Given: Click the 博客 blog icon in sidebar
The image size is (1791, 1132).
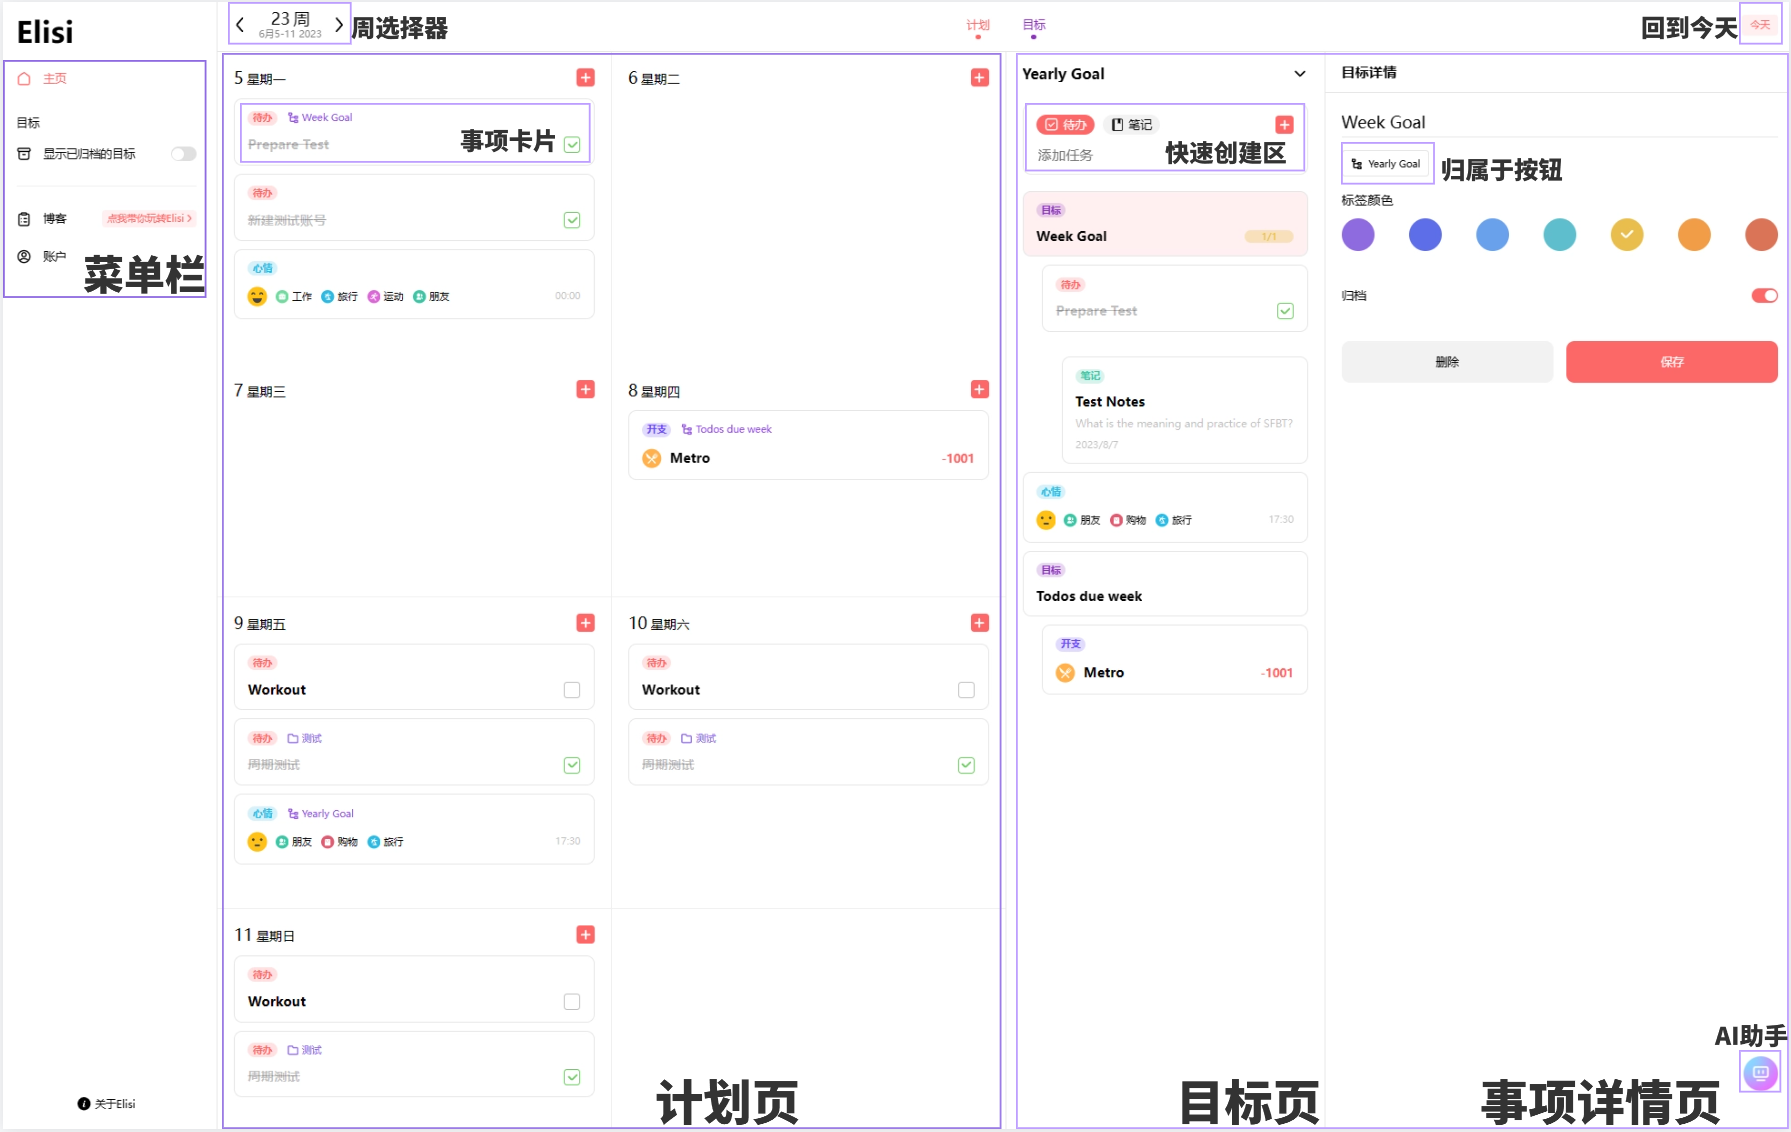Looking at the screenshot, I should pos(24,218).
